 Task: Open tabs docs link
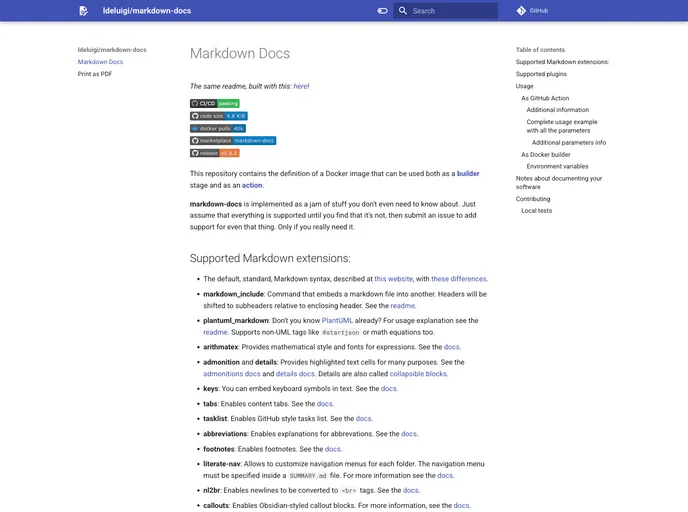[x=324, y=404]
